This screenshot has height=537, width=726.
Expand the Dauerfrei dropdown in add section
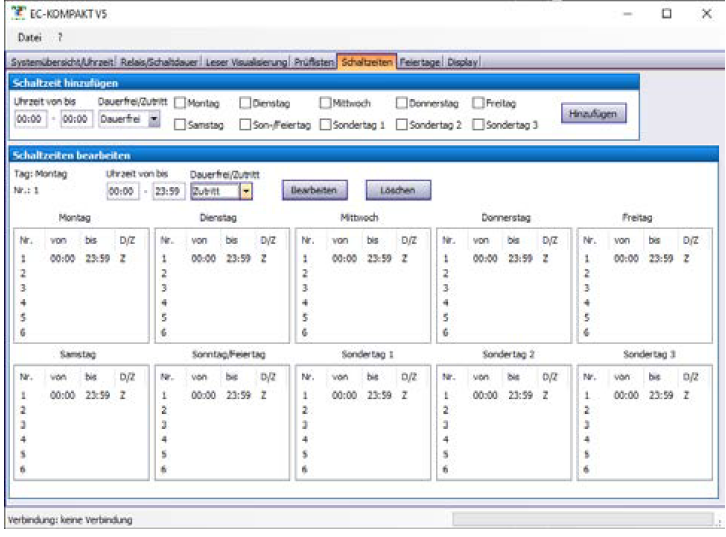point(154,119)
